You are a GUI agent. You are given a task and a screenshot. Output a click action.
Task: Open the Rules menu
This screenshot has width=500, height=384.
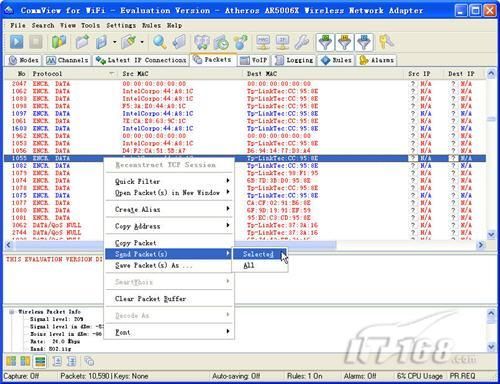(x=151, y=25)
